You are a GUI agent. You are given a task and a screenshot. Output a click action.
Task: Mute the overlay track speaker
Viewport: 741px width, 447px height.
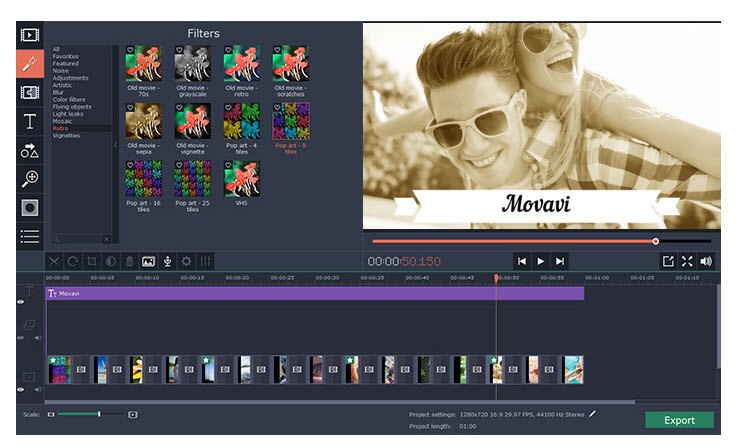37,338
